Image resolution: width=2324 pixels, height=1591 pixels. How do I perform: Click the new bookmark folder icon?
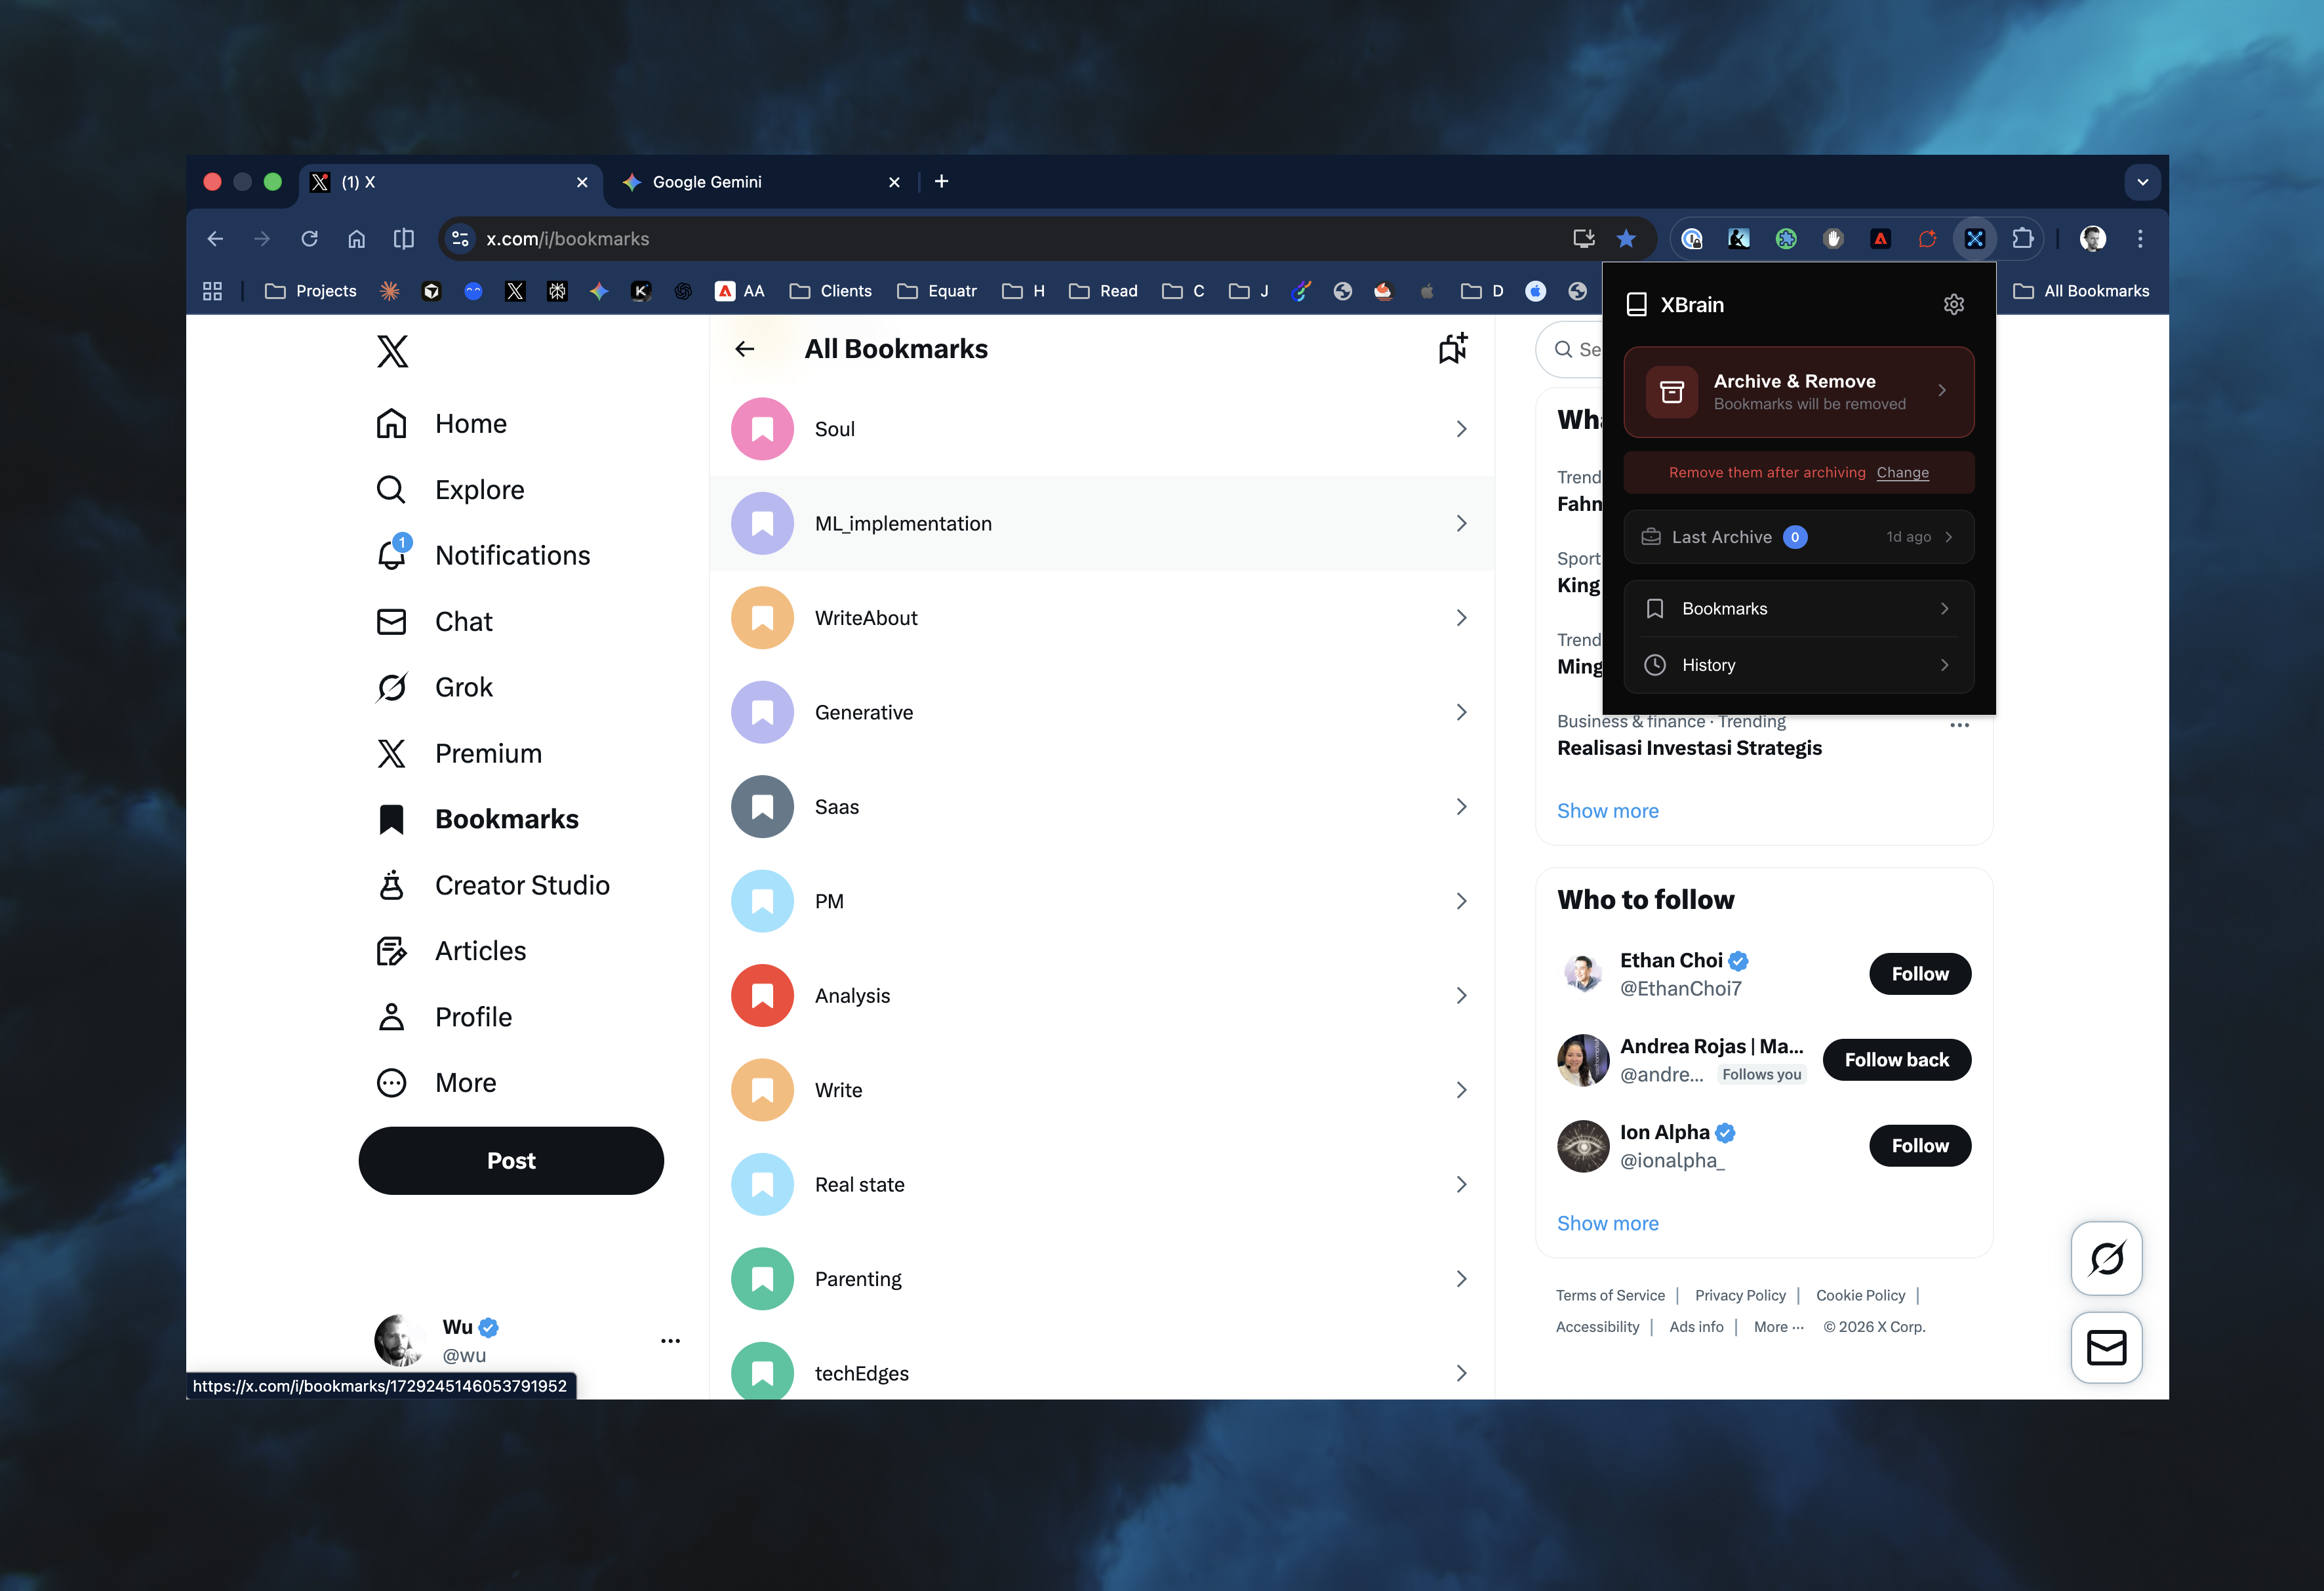point(1452,348)
